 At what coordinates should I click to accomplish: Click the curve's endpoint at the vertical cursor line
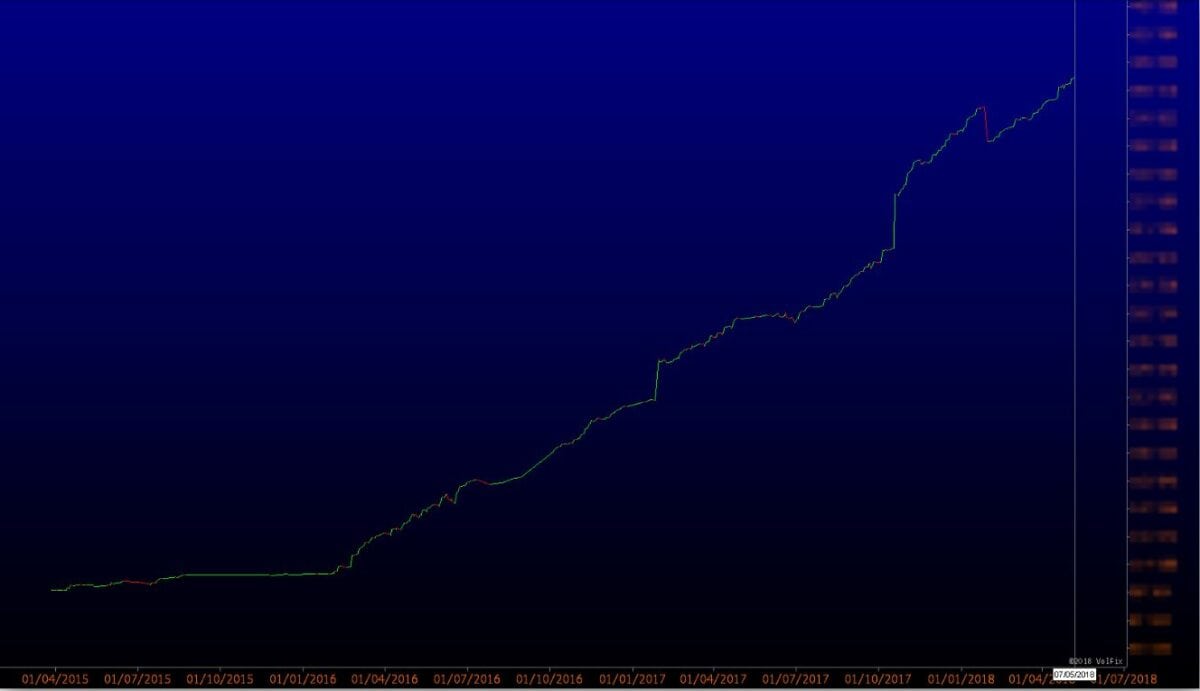pyautogui.click(x=1073, y=78)
